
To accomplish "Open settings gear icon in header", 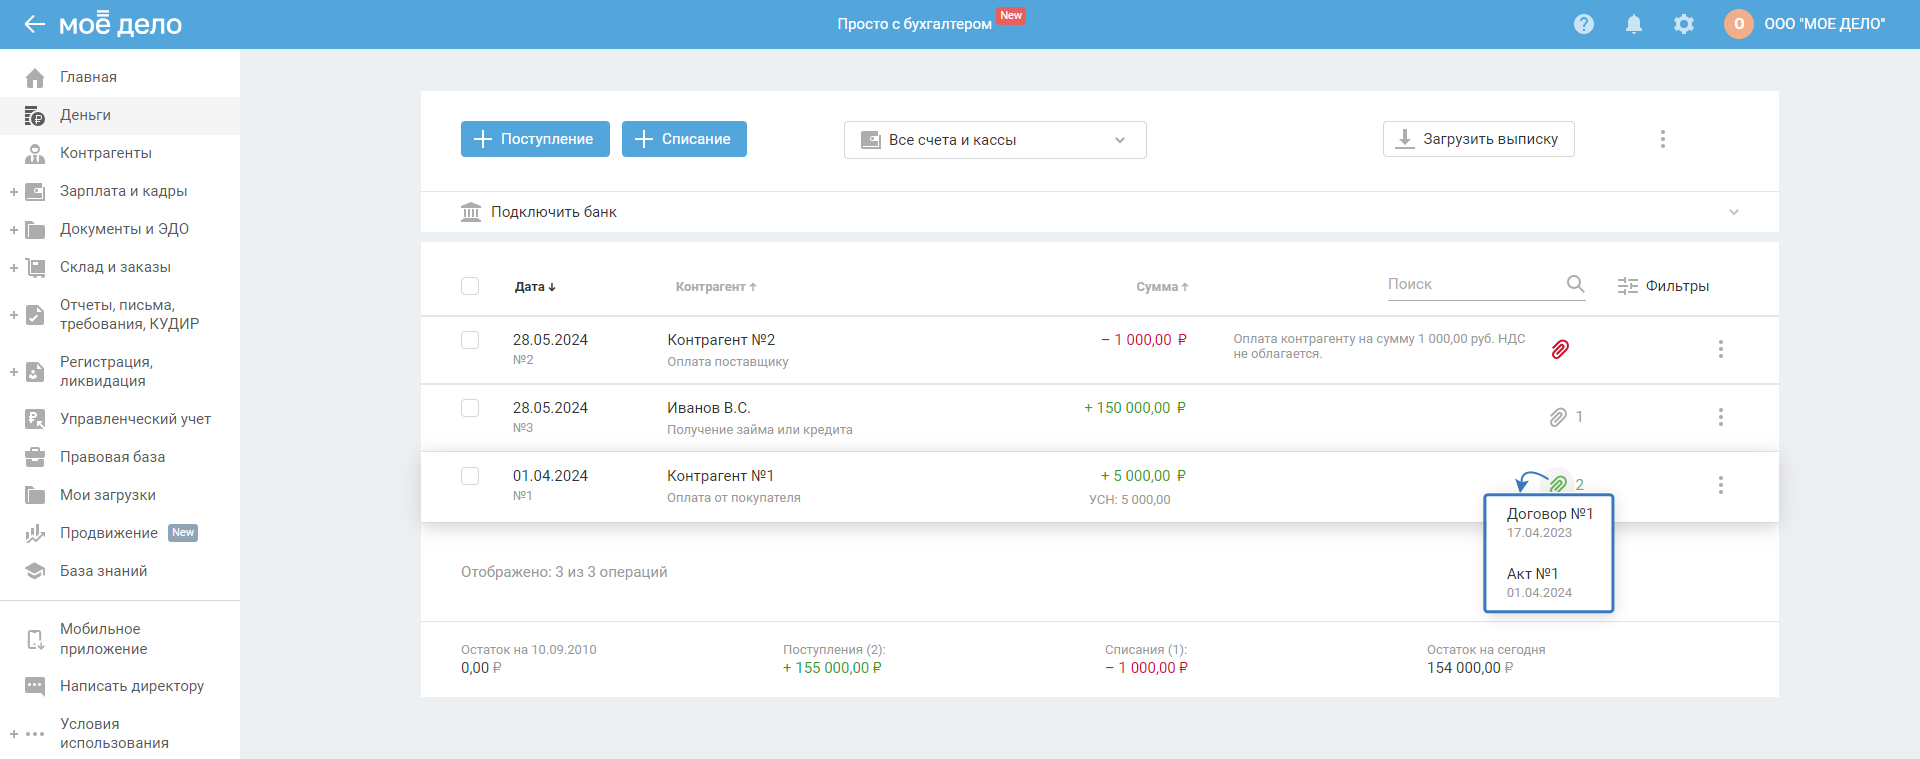I will (1684, 24).
